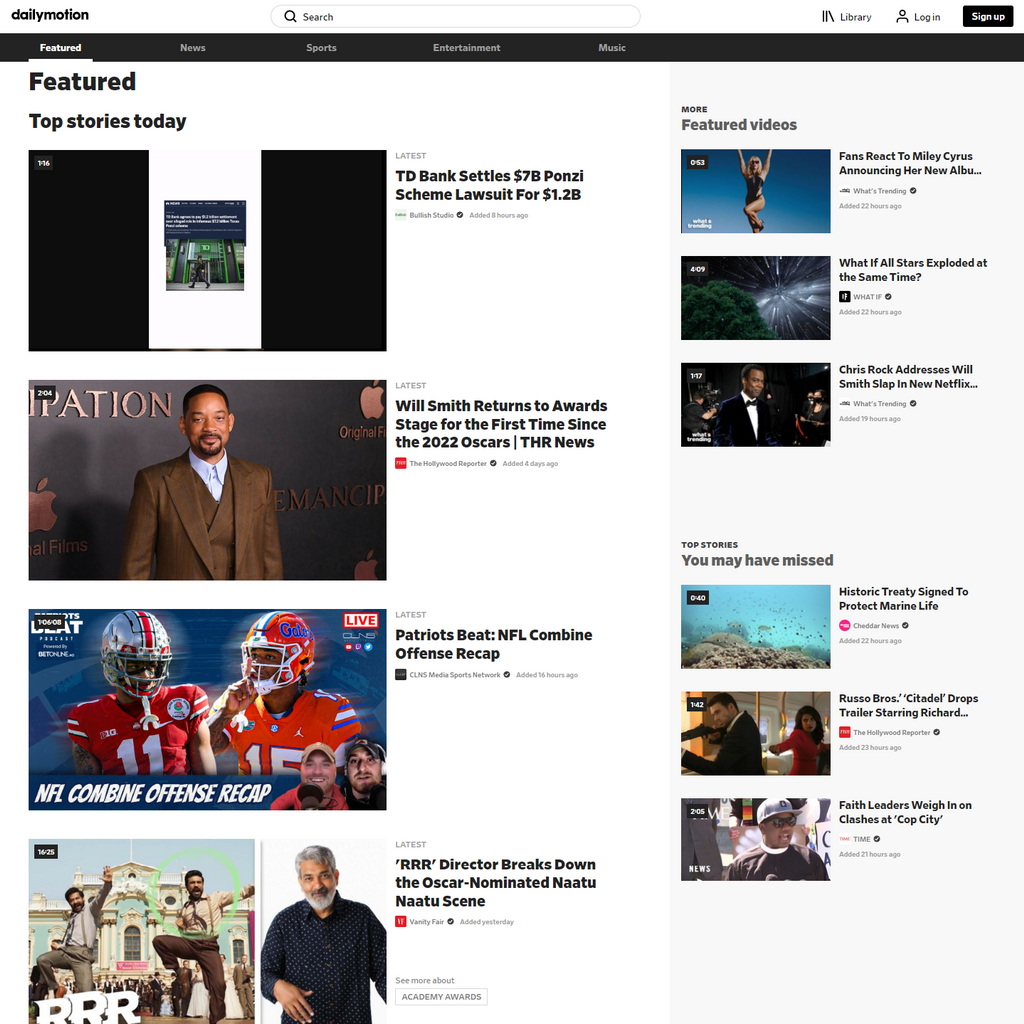This screenshot has height=1024, width=1024.
Task: Play the TD Bank video thumbnail
Action: (x=208, y=251)
